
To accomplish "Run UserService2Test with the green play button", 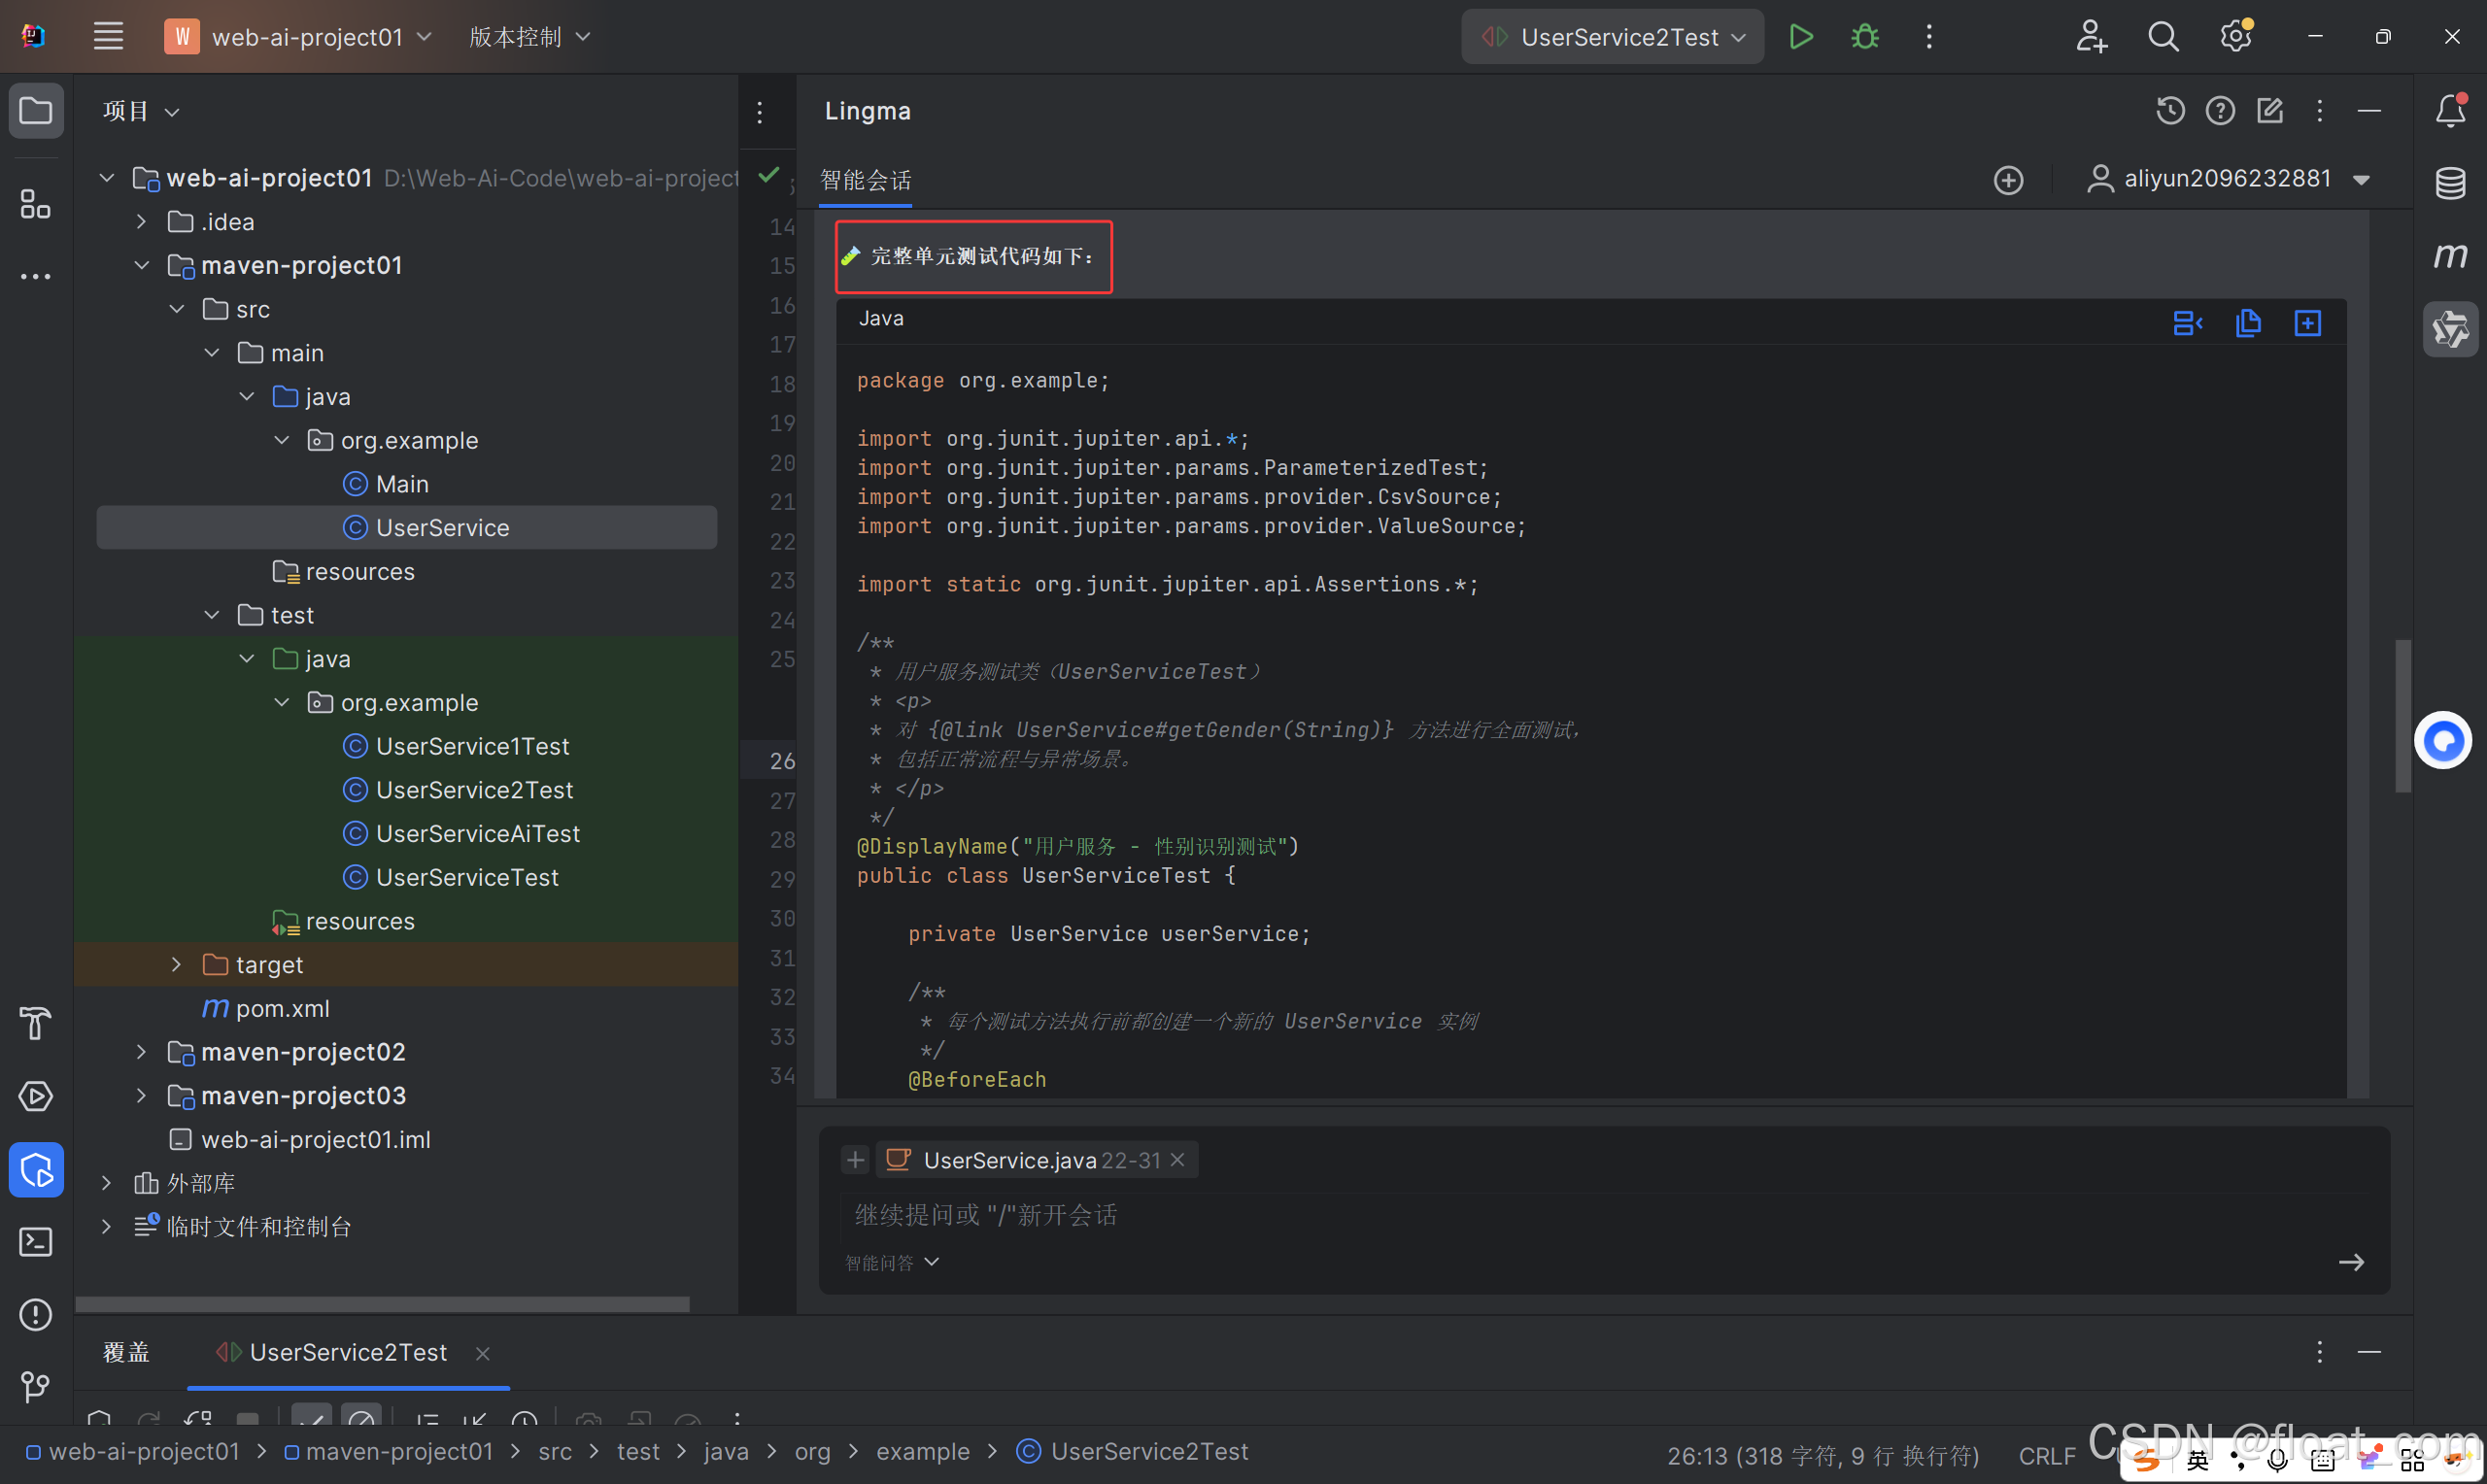I will pos(1800,37).
